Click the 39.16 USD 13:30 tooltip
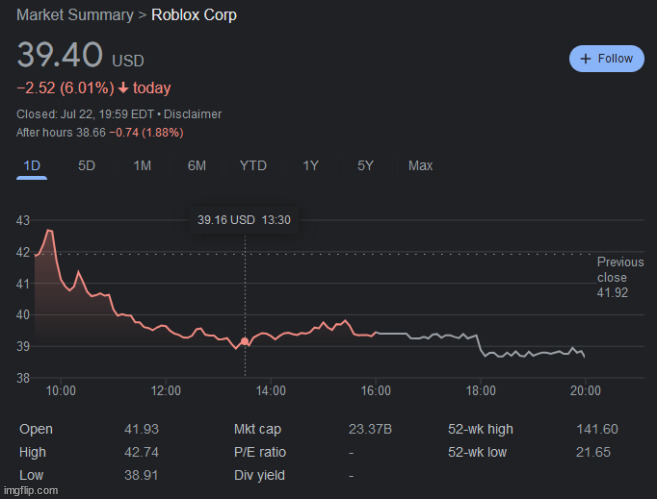 click(x=244, y=220)
